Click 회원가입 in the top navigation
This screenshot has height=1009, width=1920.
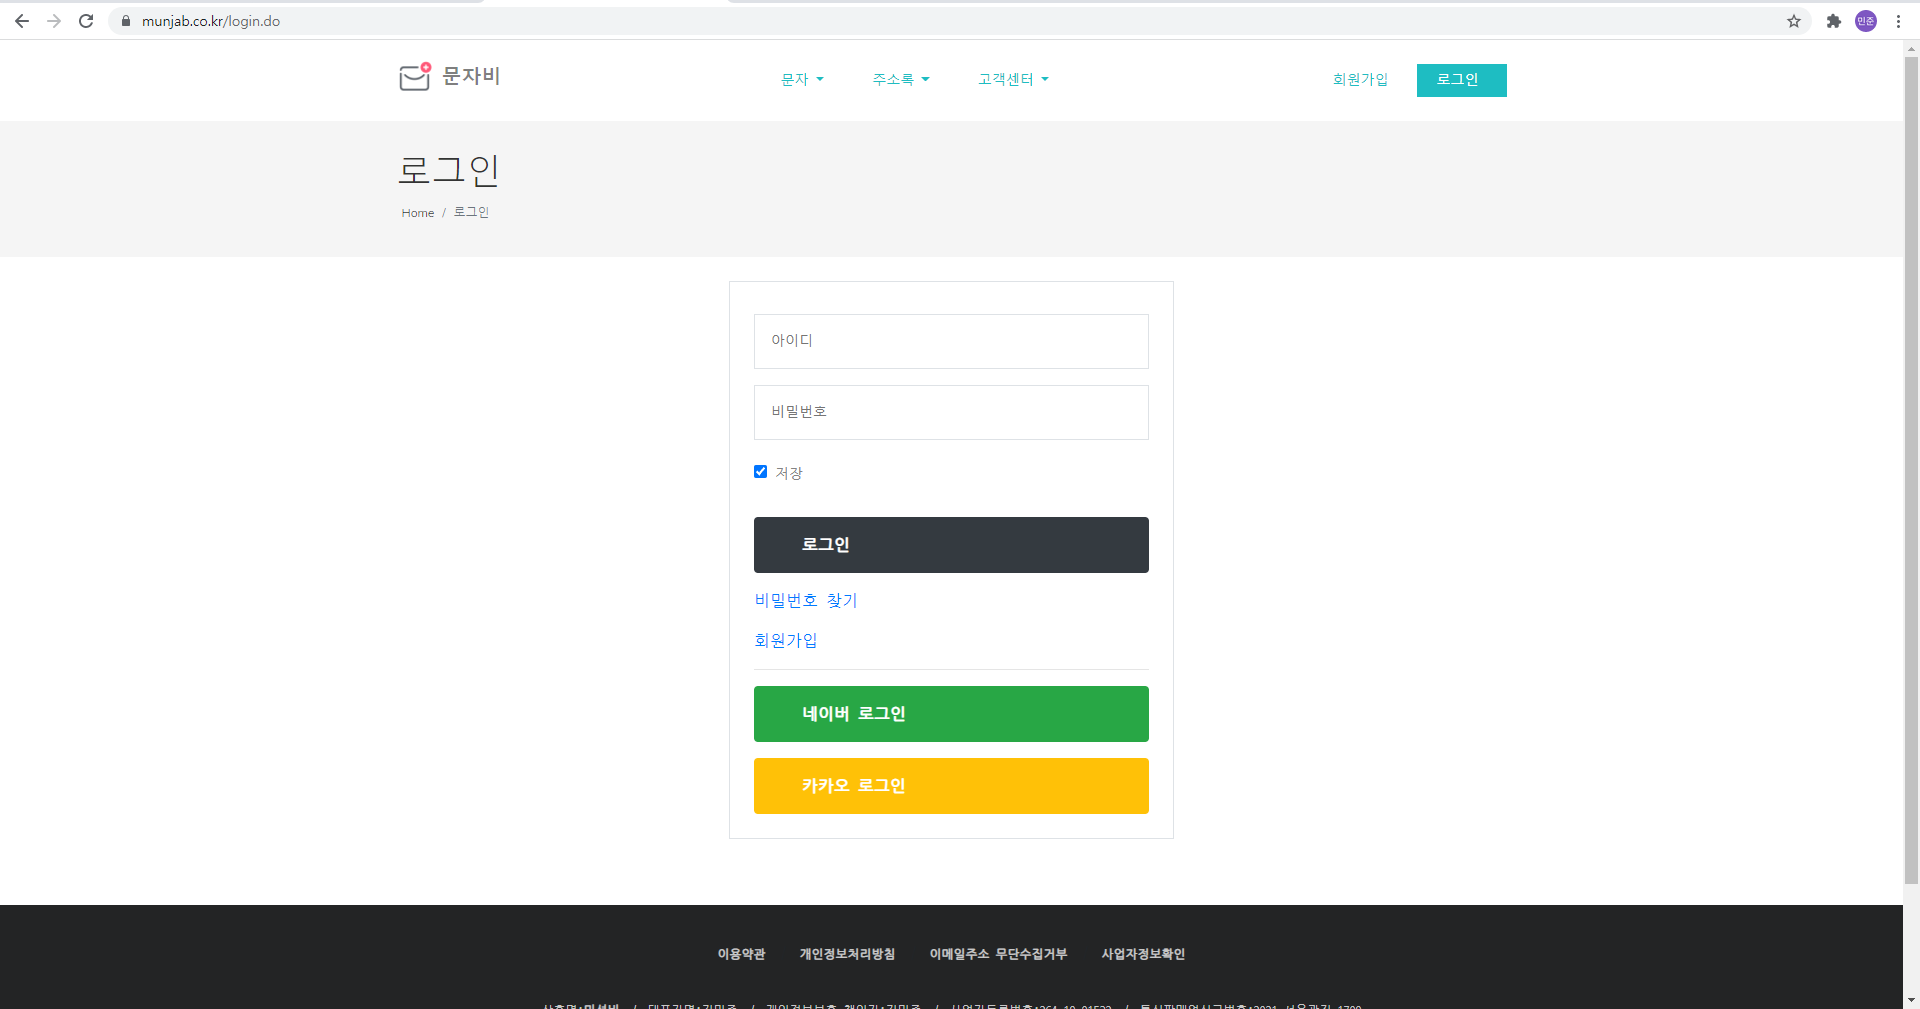[1359, 80]
